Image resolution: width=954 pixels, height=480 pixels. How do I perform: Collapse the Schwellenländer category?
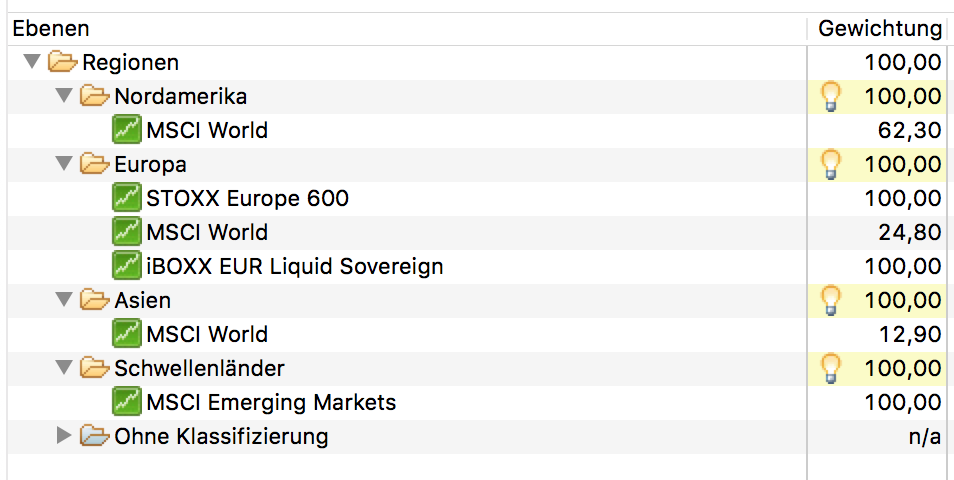64,368
